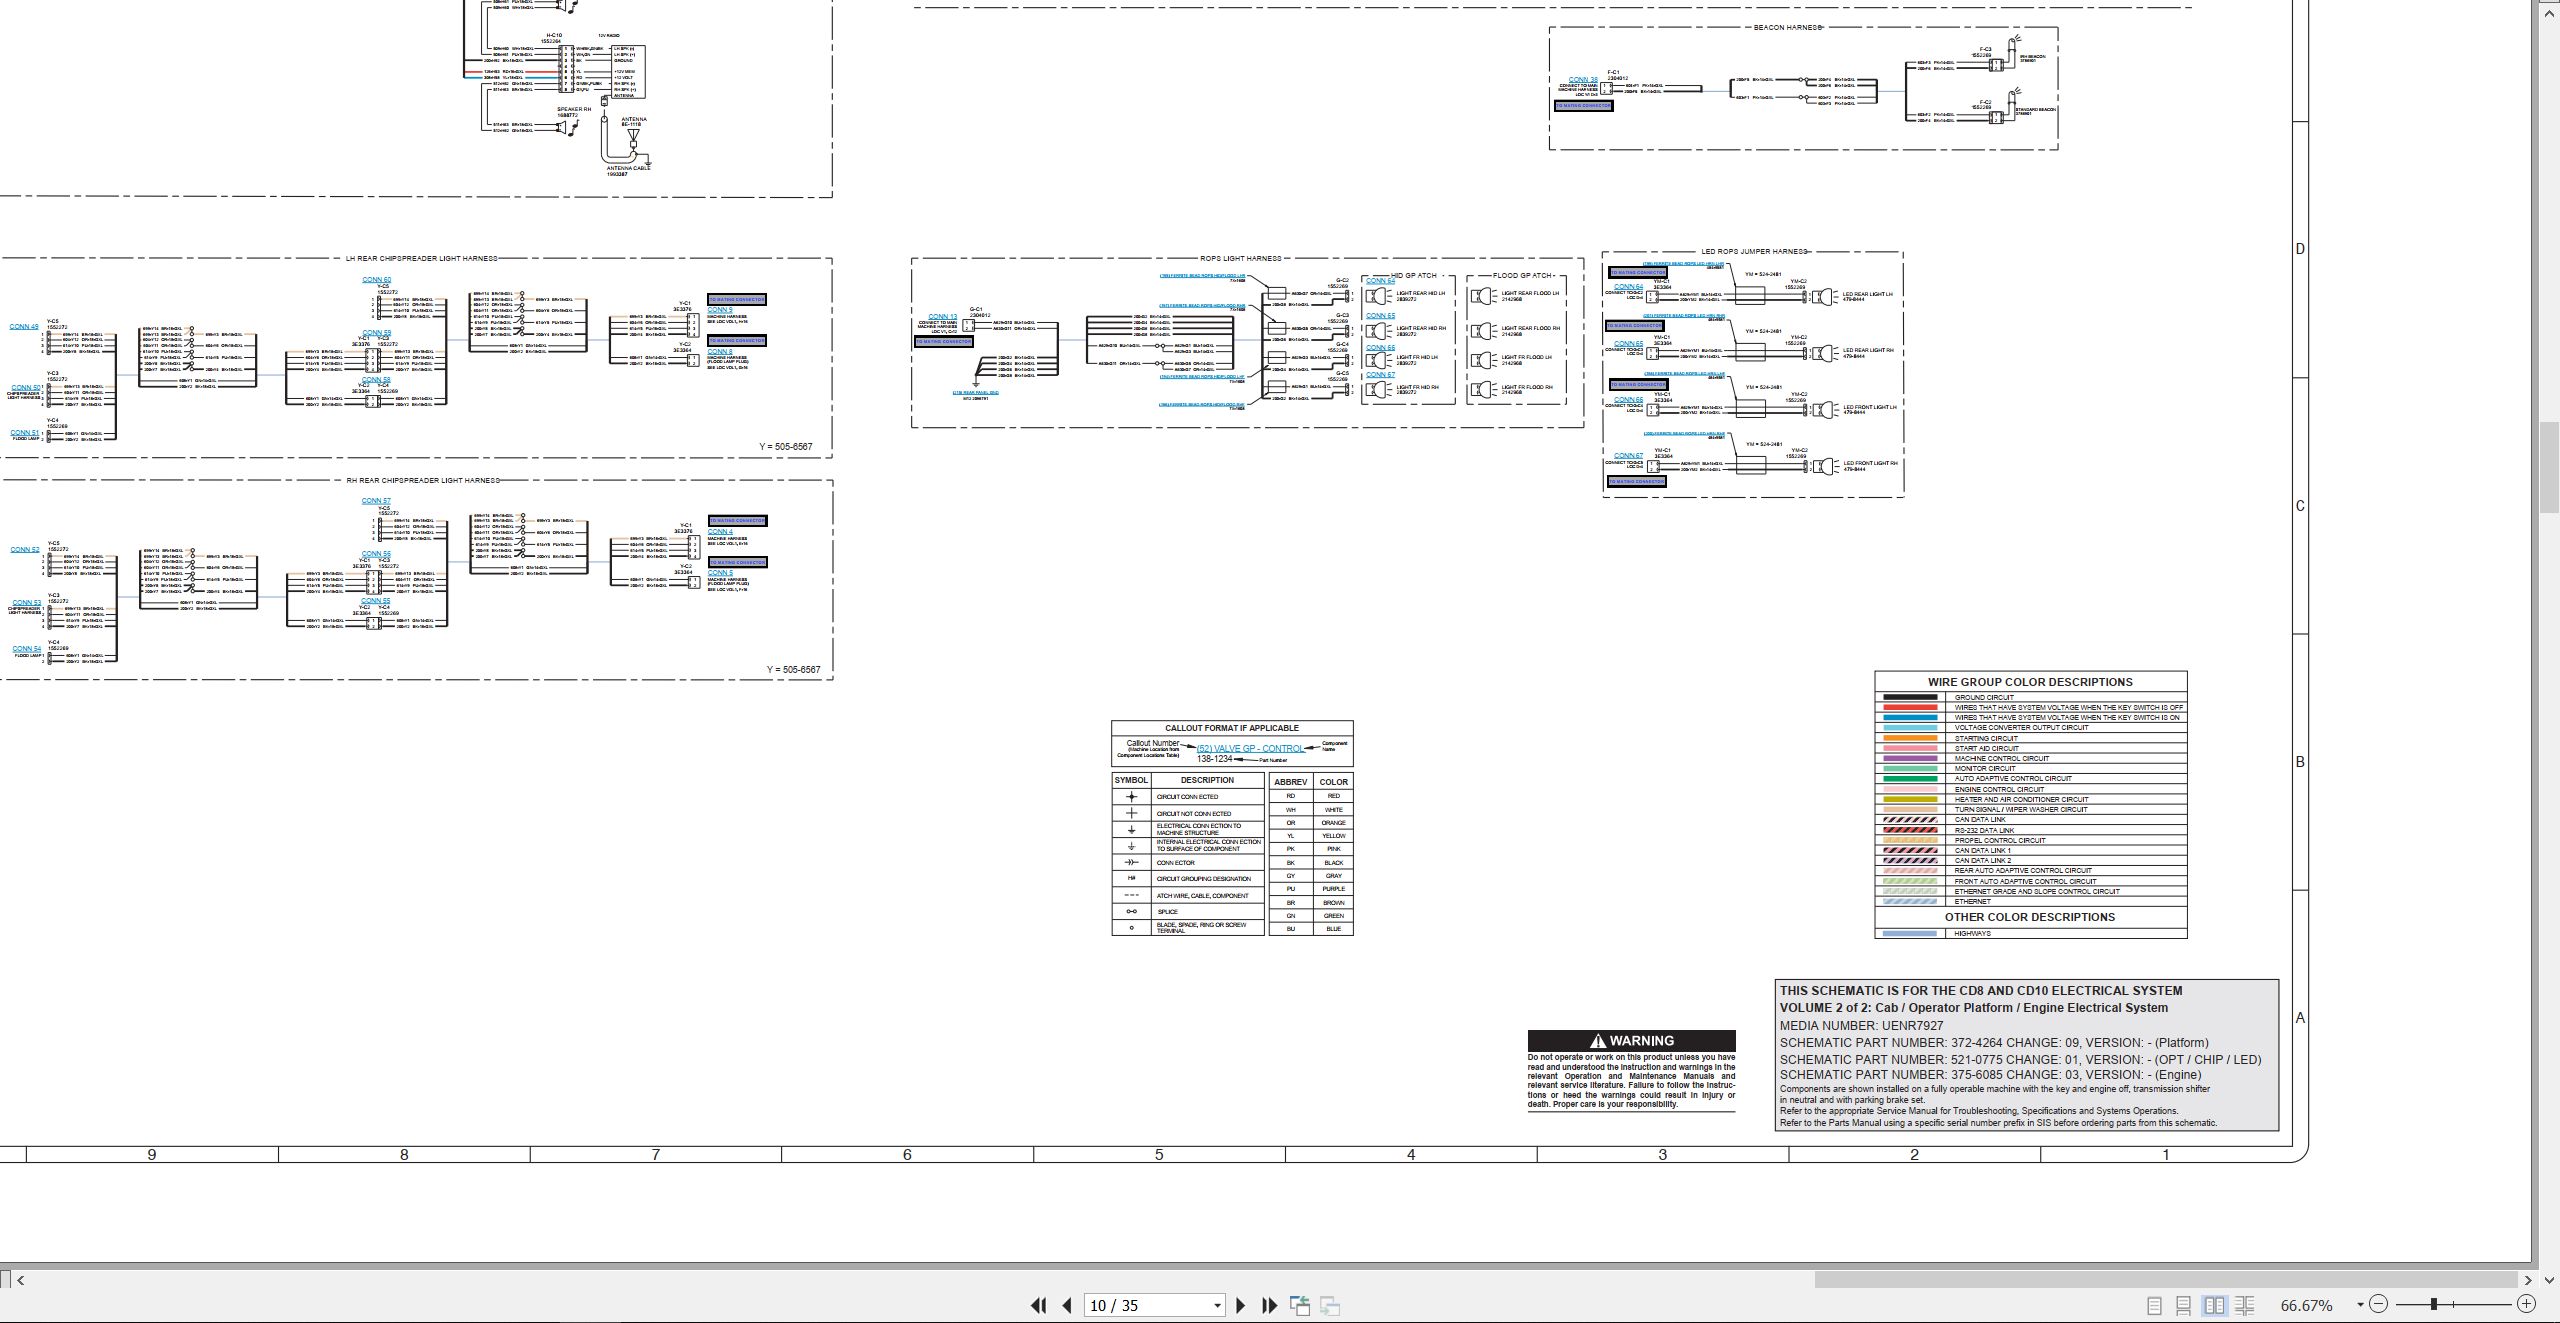Switch to single page view

pos(2154,1305)
